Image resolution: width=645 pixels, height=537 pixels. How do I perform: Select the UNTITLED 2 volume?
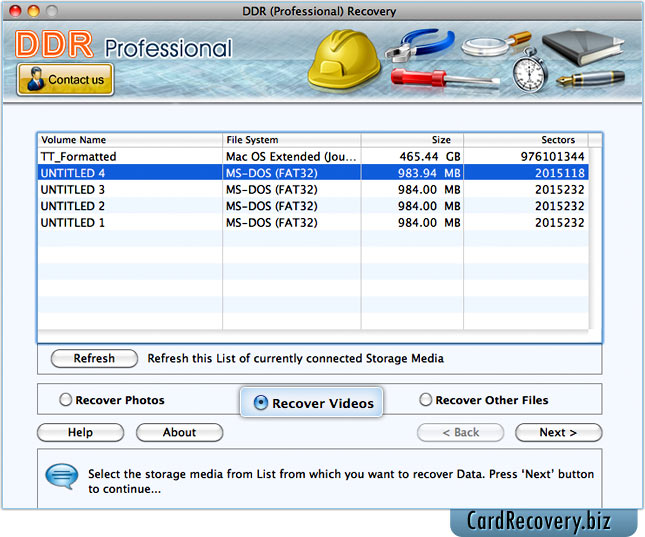point(313,206)
